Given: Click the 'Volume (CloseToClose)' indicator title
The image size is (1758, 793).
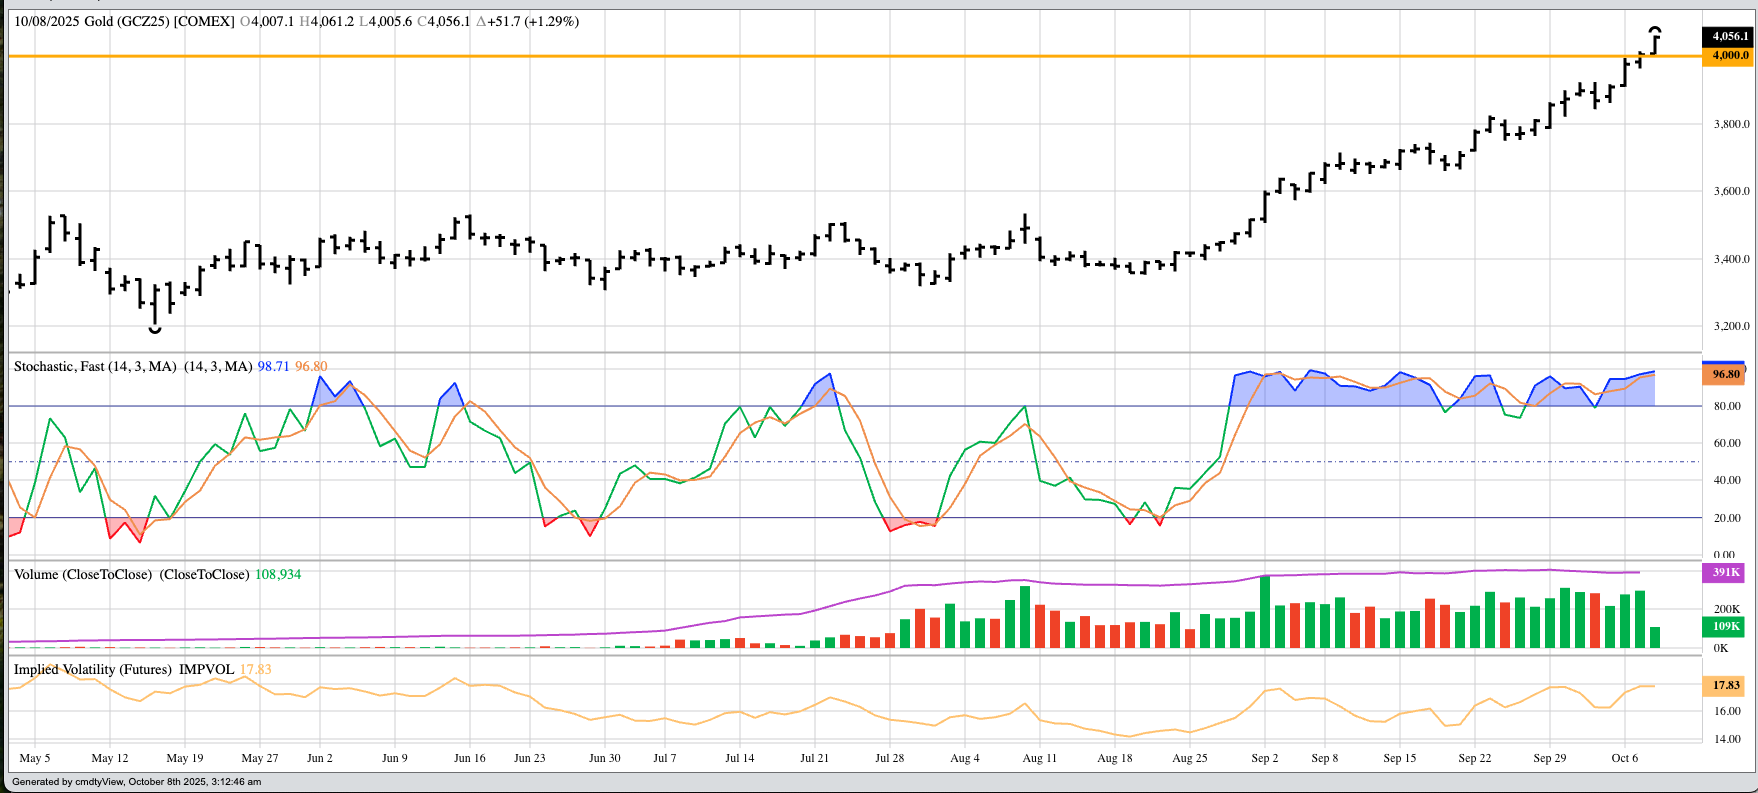Looking at the screenshot, I should pyautogui.click(x=83, y=575).
